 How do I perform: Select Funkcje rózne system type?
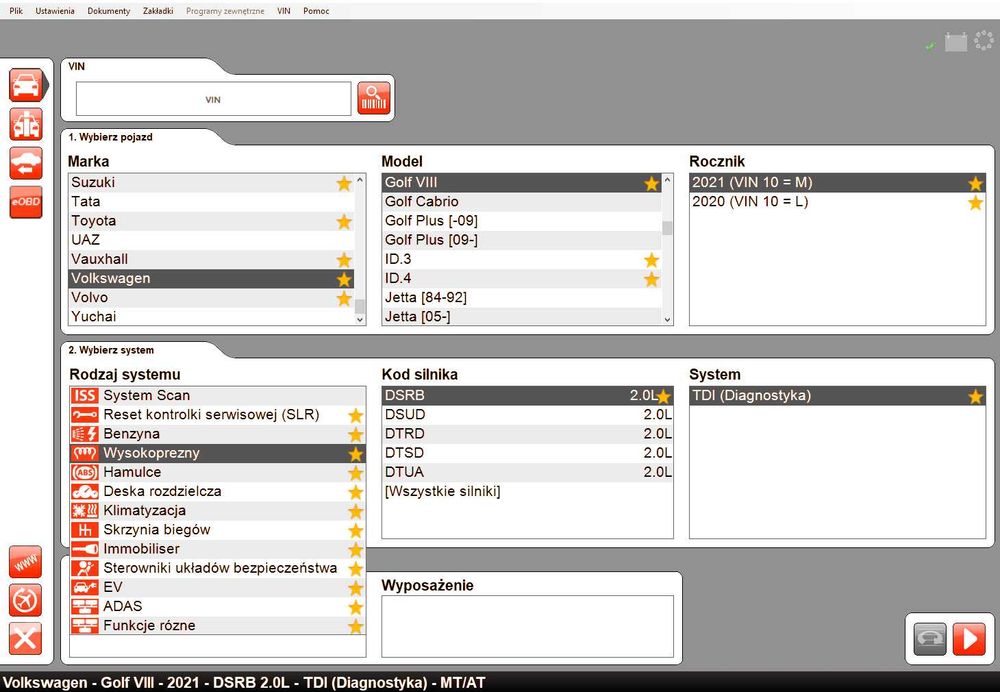click(x=217, y=625)
